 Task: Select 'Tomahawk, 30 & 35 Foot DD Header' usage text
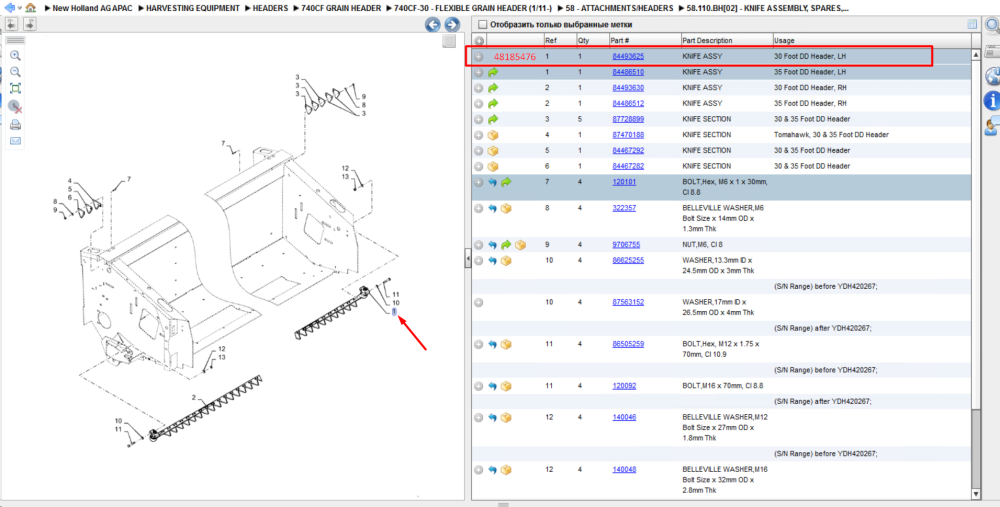831,135
